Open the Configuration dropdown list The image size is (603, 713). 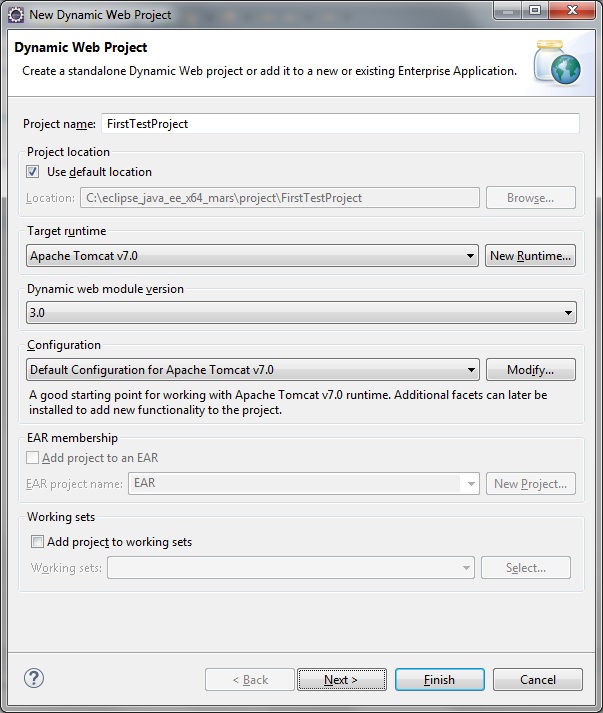click(470, 370)
